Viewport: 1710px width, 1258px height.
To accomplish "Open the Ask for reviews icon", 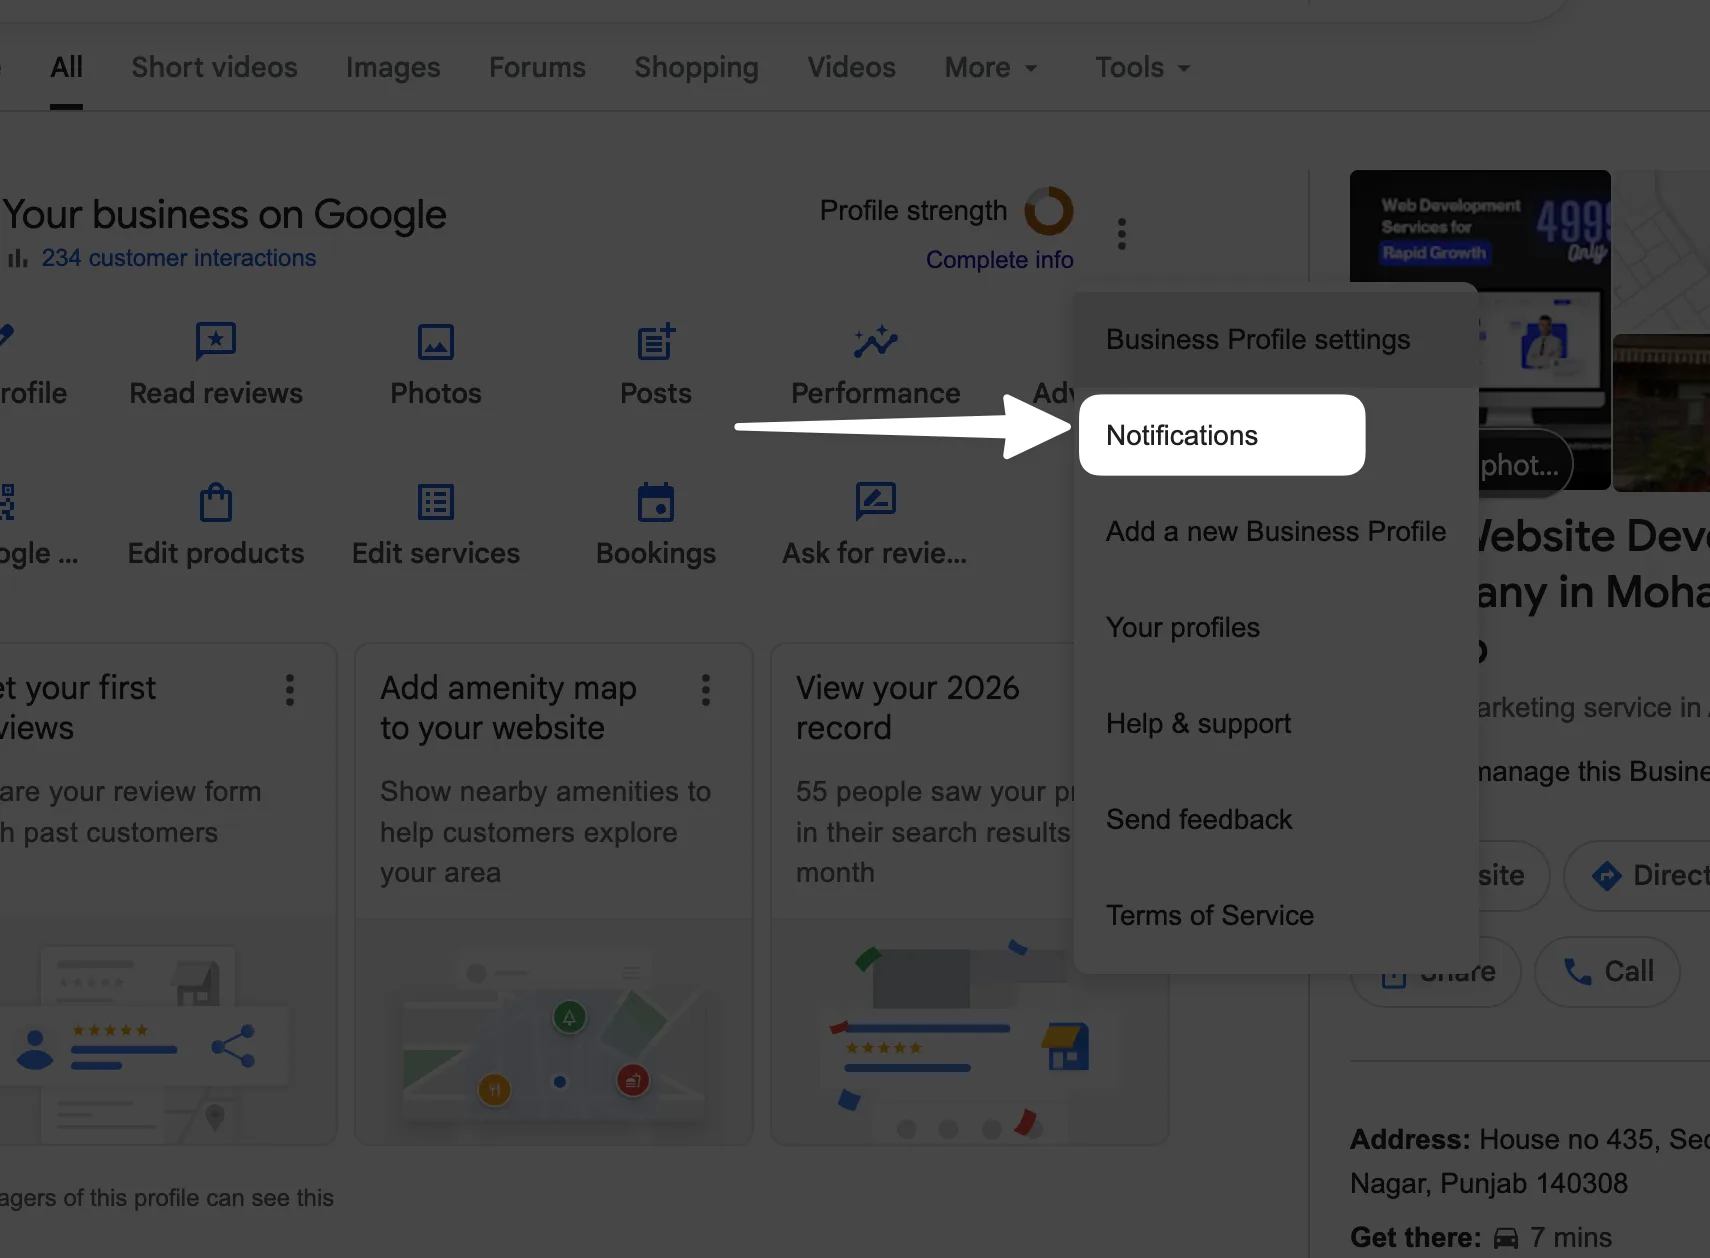I will point(875,500).
